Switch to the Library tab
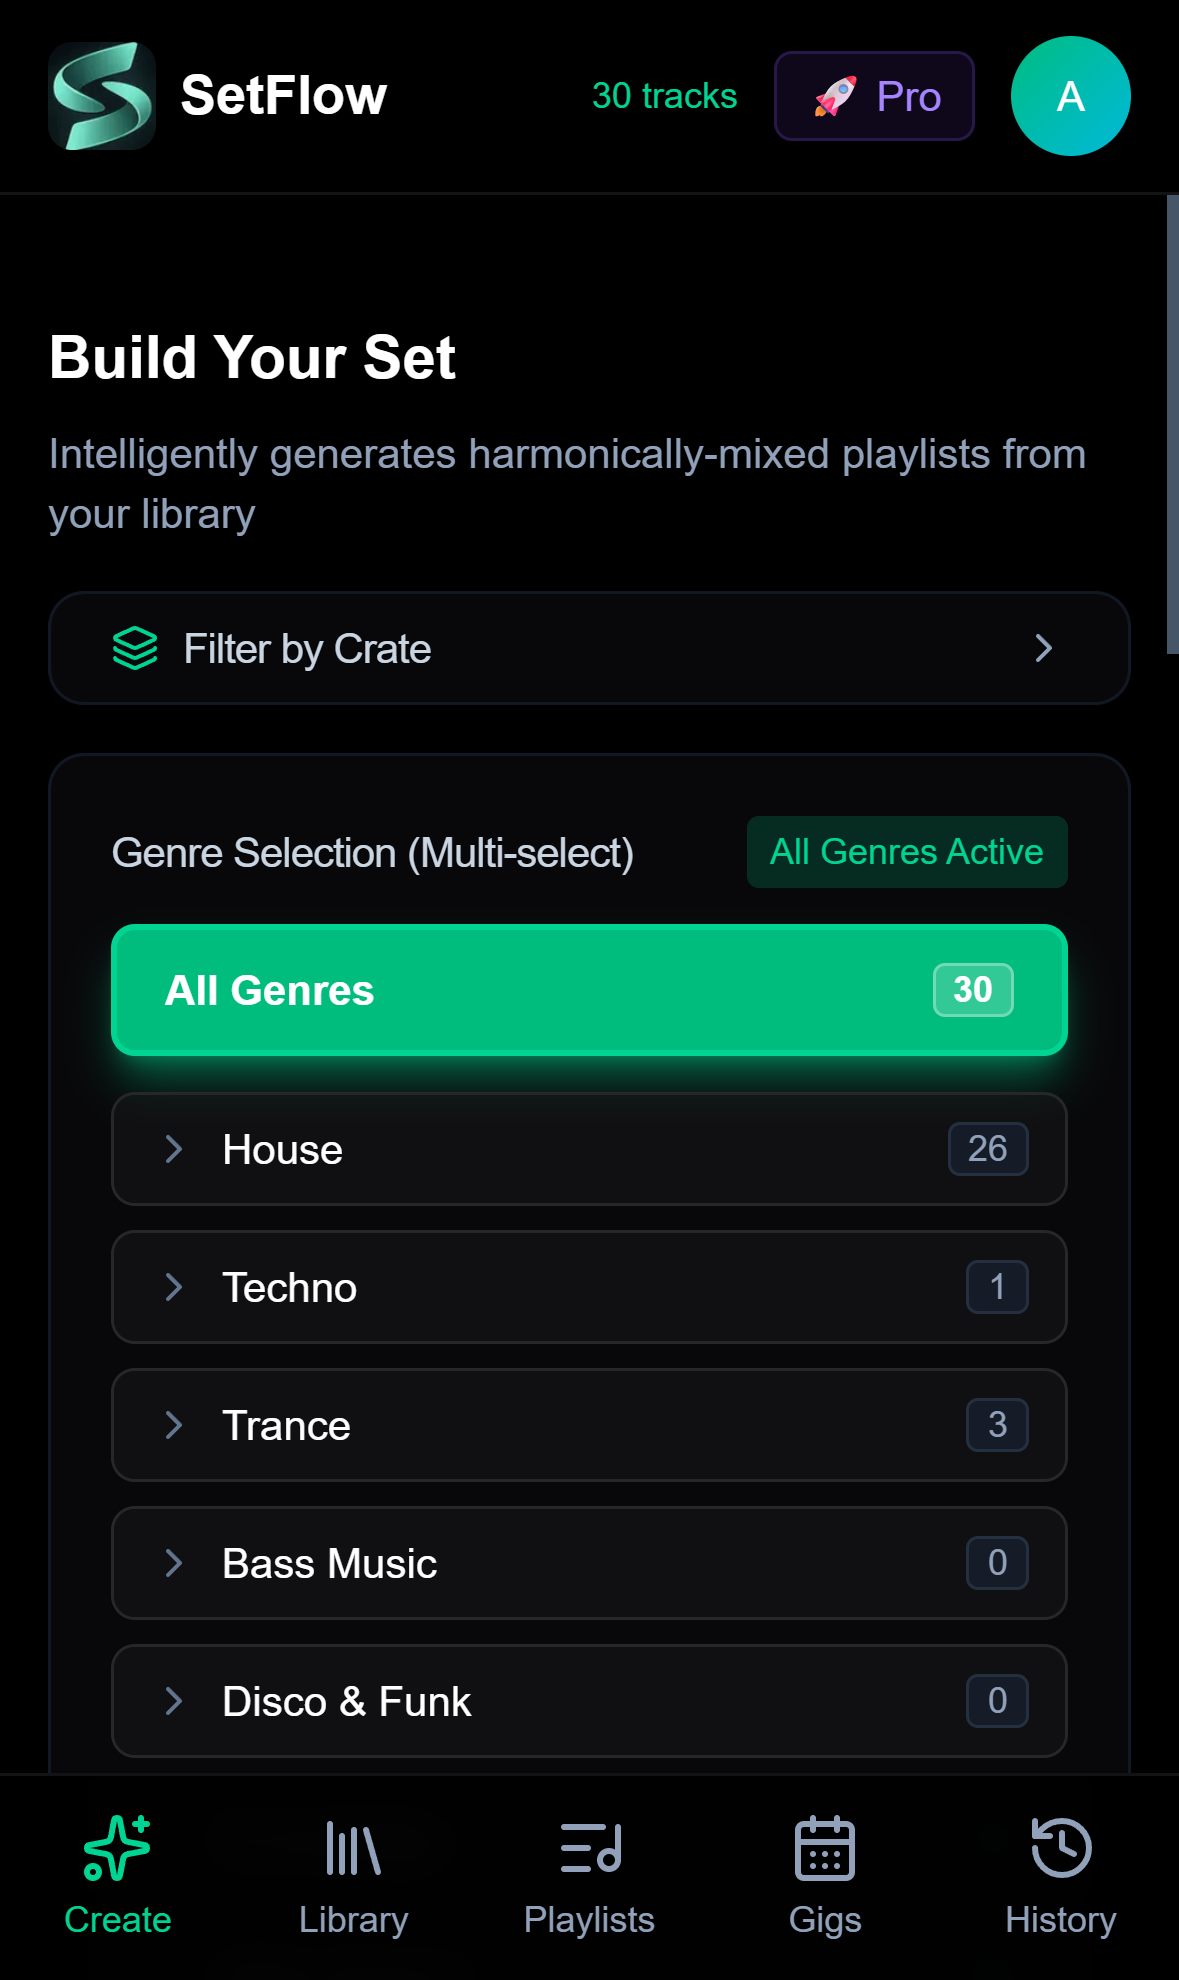Image resolution: width=1179 pixels, height=1980 pixels. click(x=353, y=1880)
